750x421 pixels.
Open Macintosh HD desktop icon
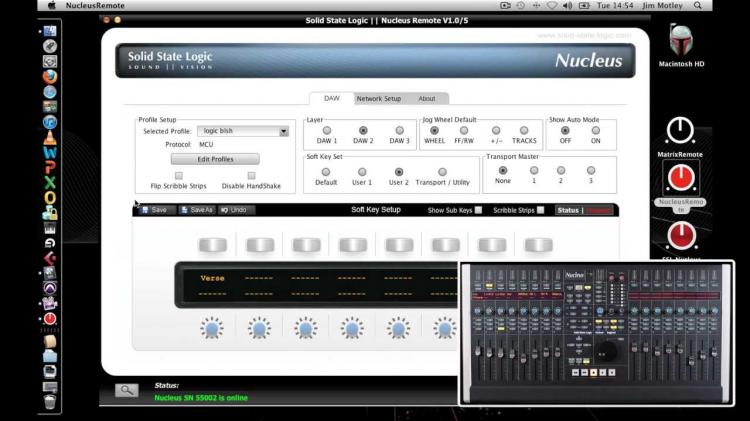(681, 46)
